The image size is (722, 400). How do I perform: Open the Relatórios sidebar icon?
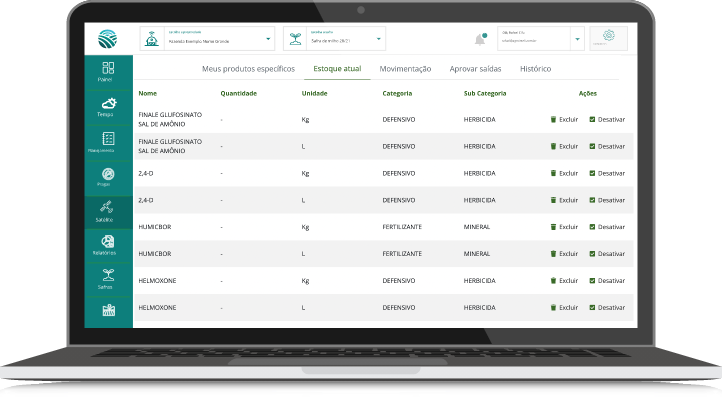click(108, 242)
